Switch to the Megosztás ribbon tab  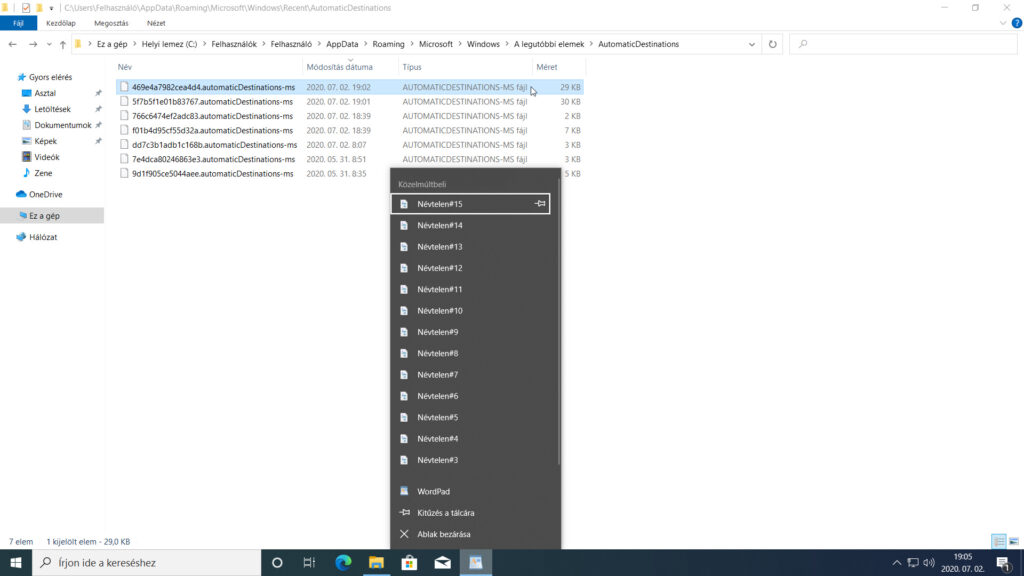[x=111, y=23]
